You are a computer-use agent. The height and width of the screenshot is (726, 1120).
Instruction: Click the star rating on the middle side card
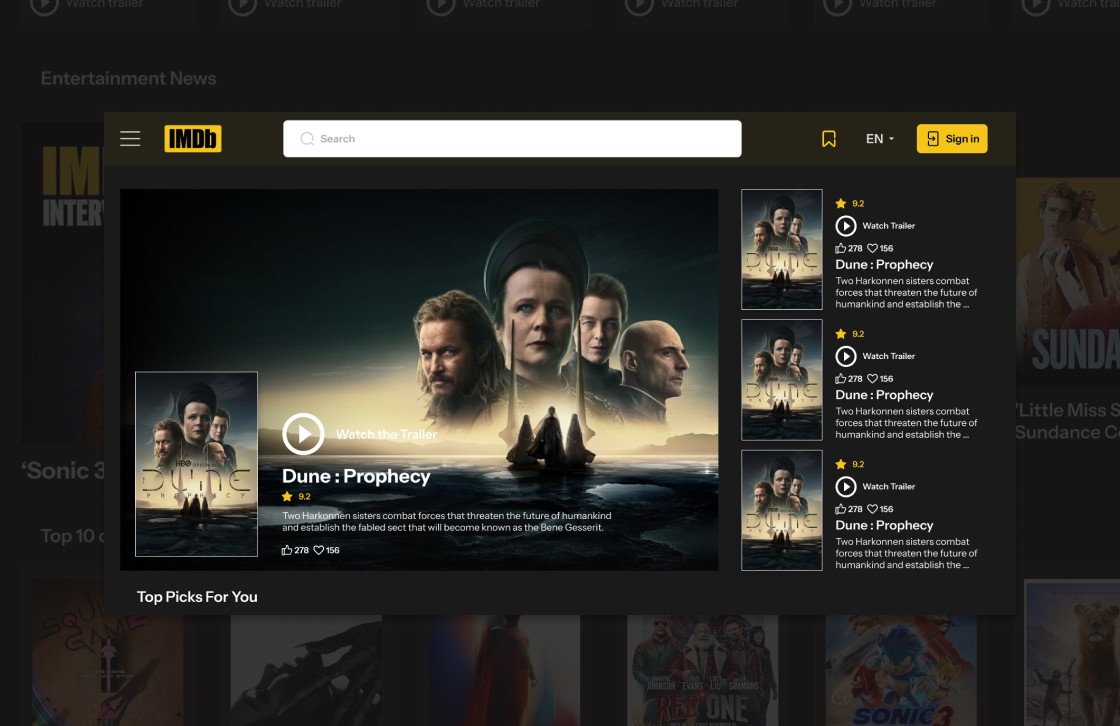(850, 334)
